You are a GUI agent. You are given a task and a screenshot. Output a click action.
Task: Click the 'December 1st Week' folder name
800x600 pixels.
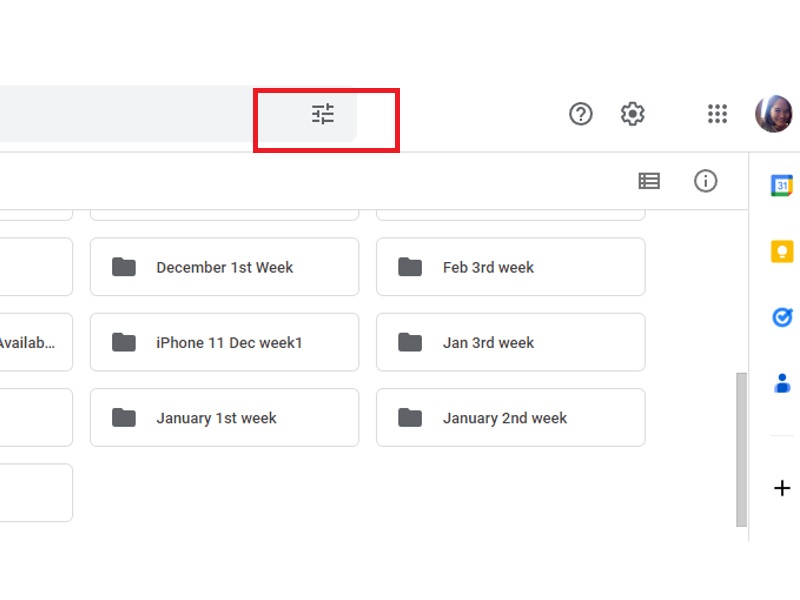click(x=224, y=267)
